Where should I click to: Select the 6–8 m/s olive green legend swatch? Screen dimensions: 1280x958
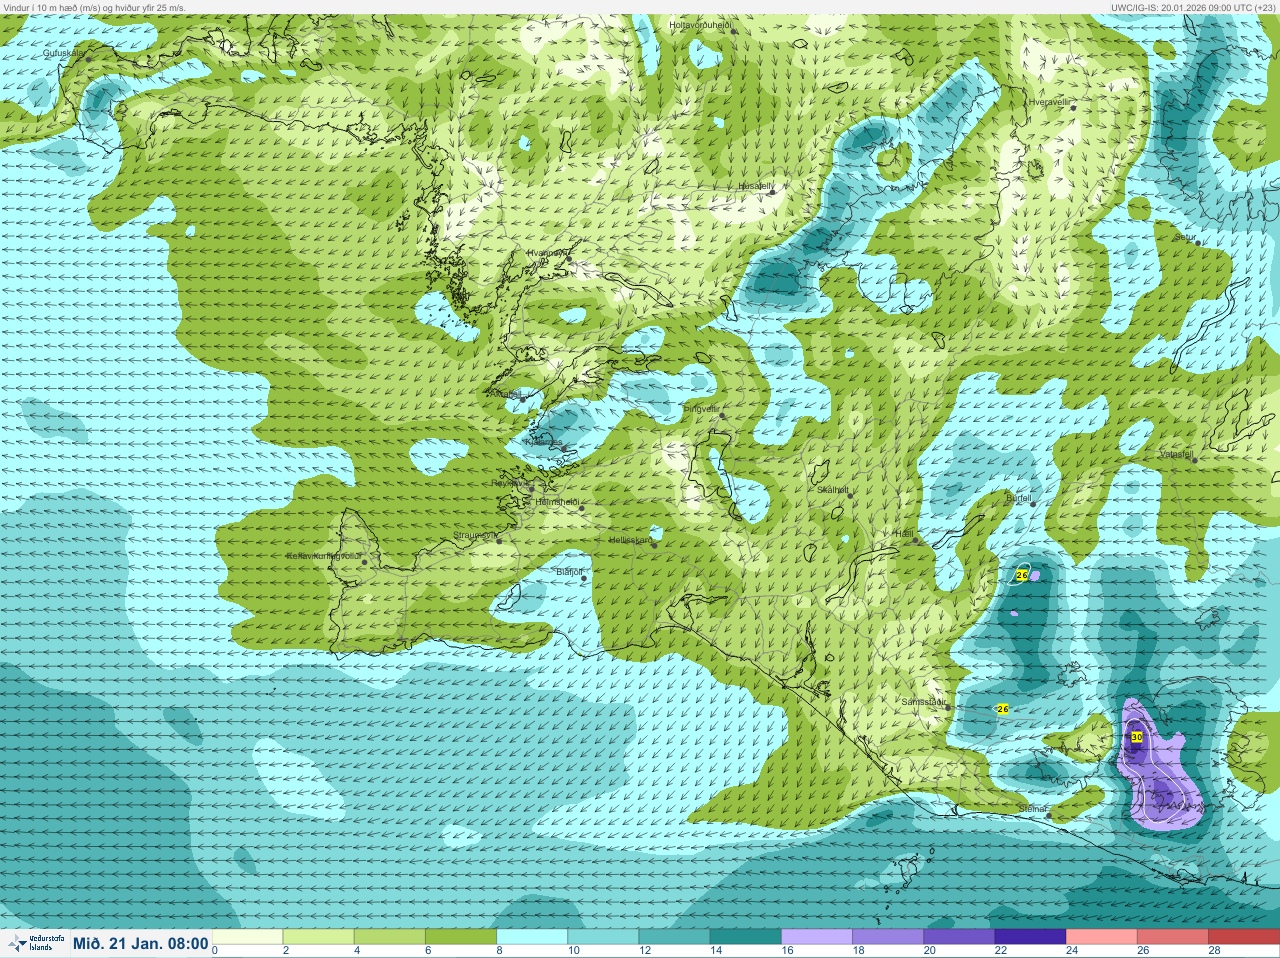coord(460,937)
